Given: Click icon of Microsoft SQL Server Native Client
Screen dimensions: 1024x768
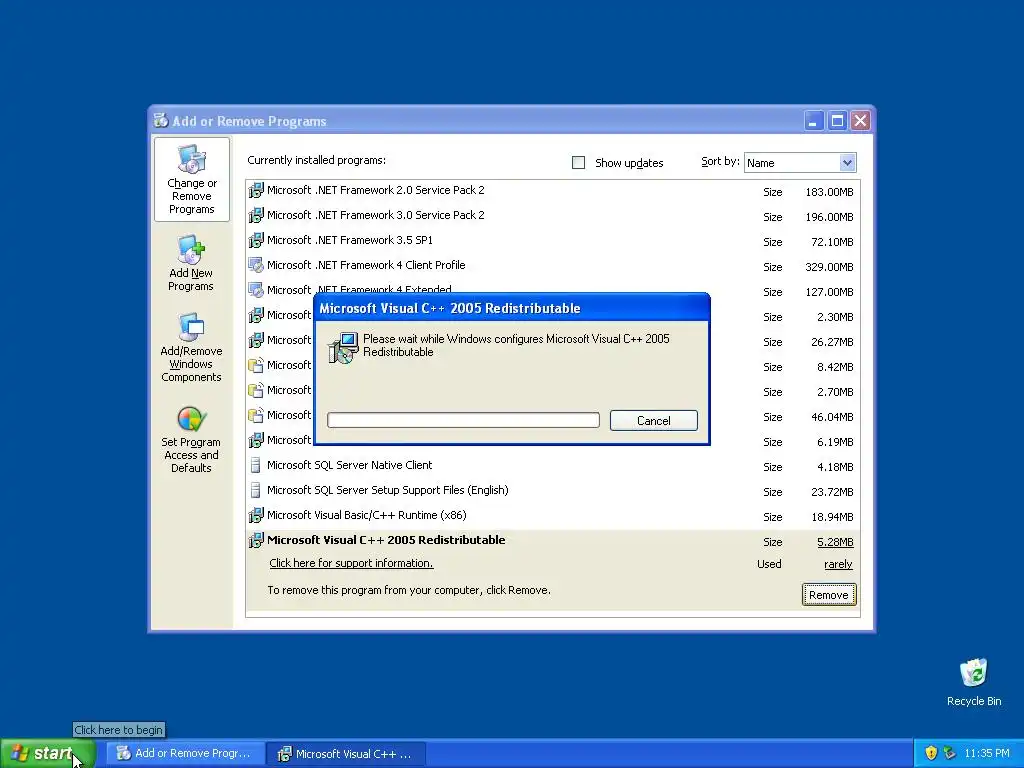Looking at the screenshot, I should pyautogui.click(x=256, y=466).
